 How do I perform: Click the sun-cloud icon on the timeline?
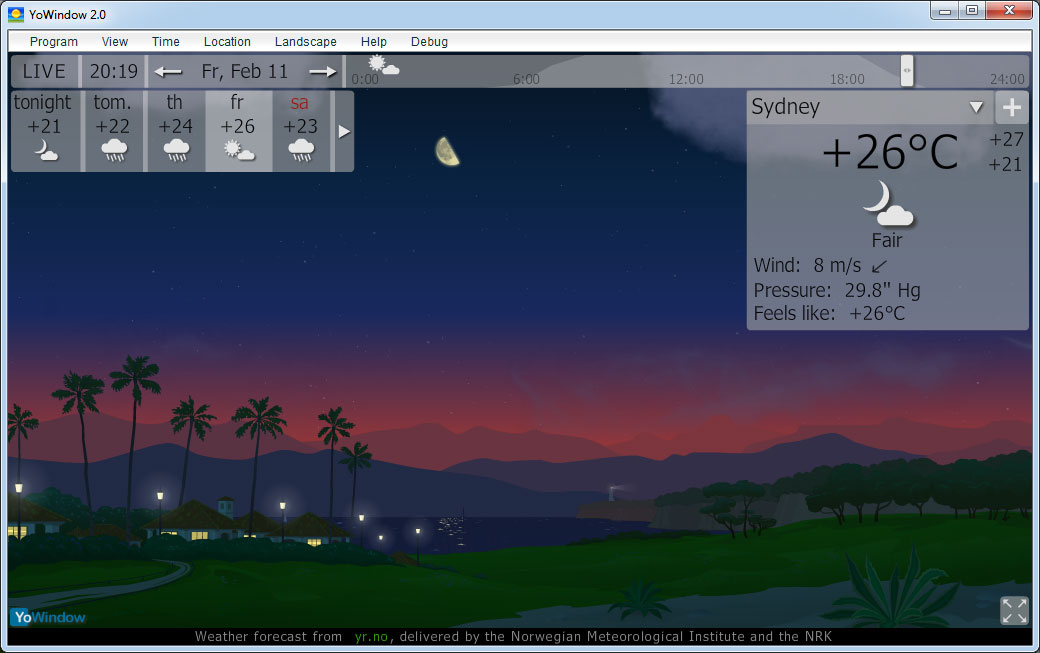(383, 66)
